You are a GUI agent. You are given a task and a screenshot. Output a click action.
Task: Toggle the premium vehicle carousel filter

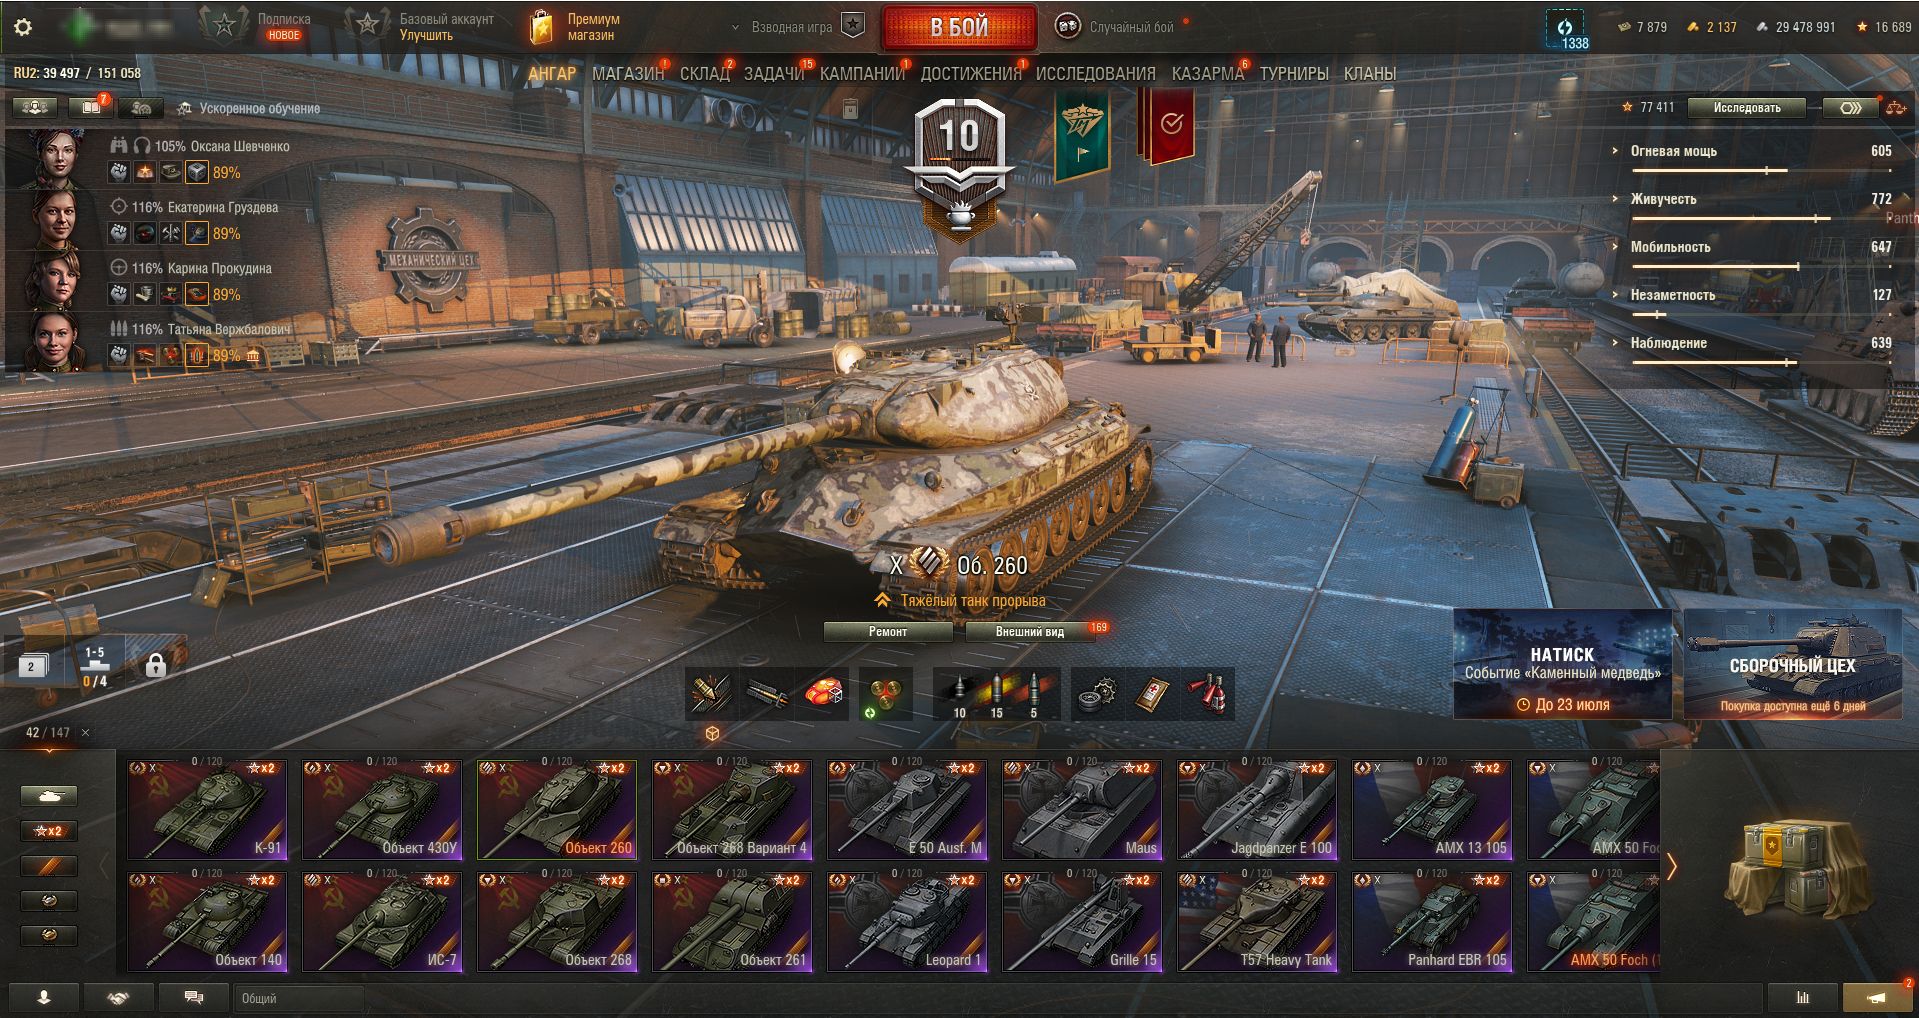coord(49,866)
